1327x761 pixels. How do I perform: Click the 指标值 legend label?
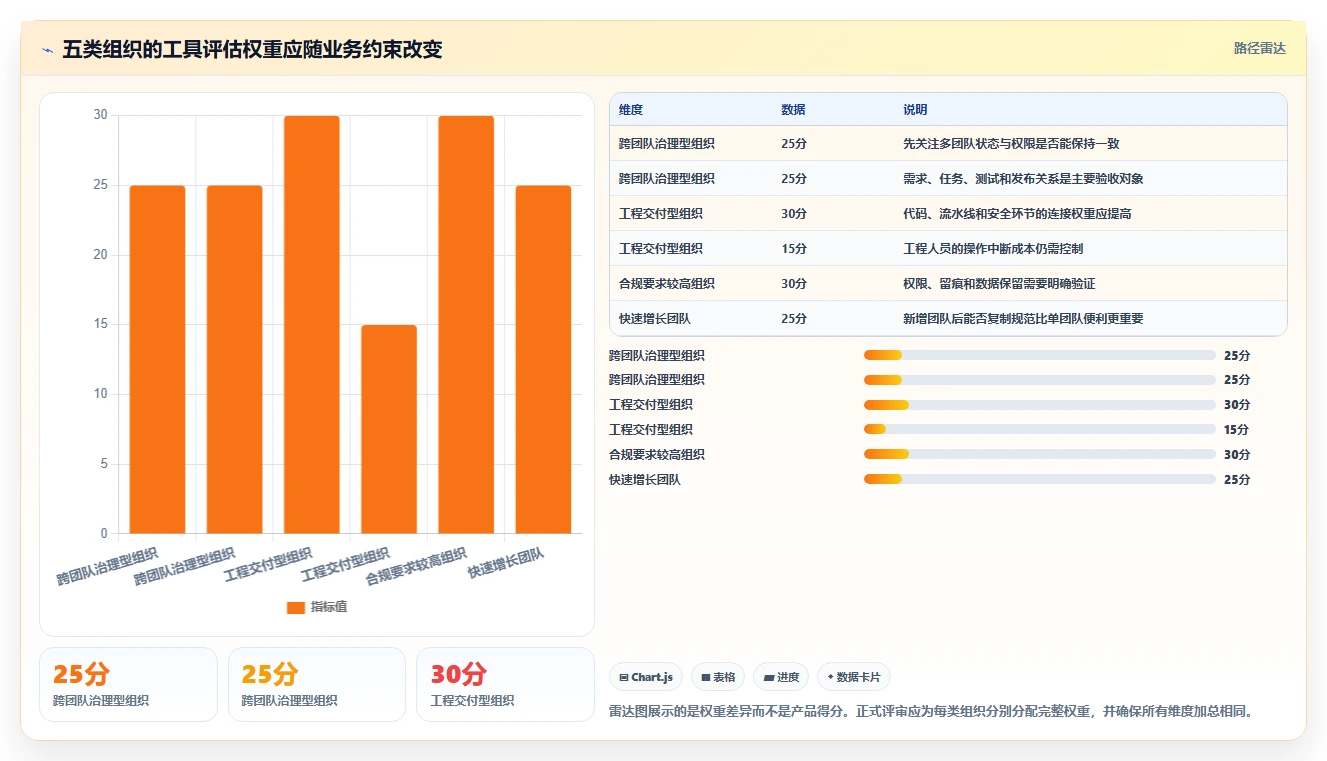pos(329,607)
